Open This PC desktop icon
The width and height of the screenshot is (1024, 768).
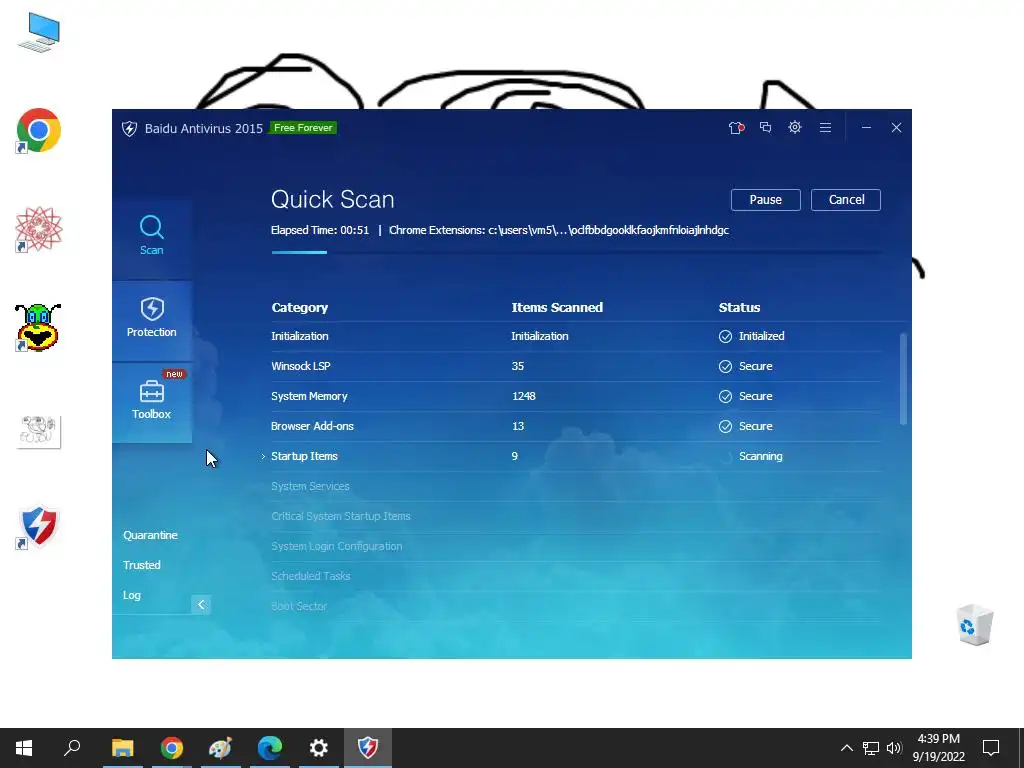[x=39, y=33]
